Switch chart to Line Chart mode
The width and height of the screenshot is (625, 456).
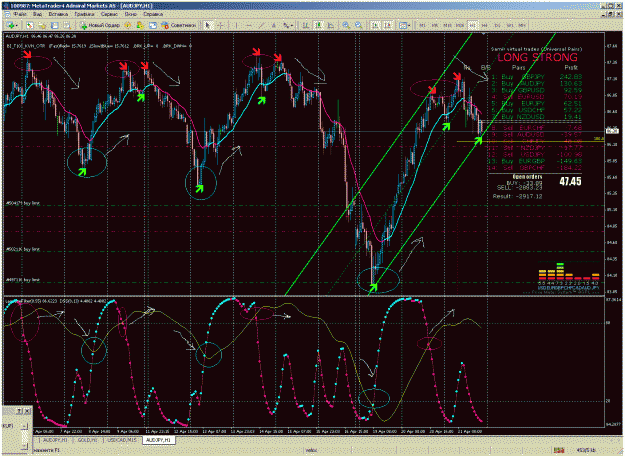coord(331,25)
